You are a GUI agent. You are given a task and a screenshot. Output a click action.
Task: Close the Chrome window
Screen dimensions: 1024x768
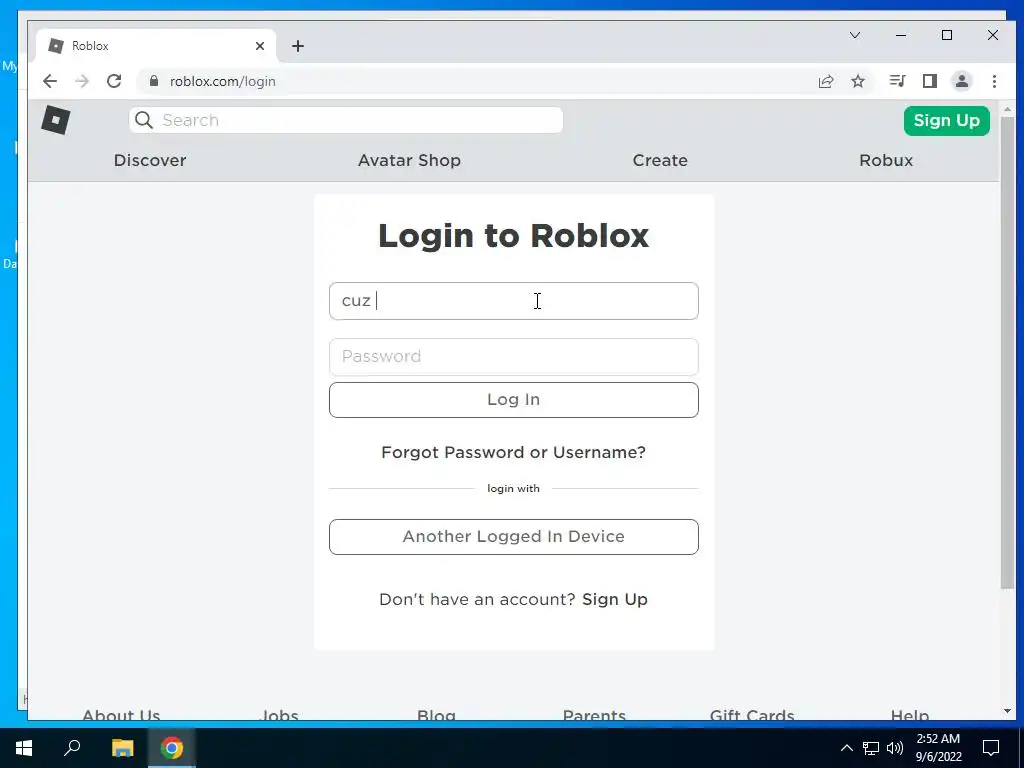point(993,35)
